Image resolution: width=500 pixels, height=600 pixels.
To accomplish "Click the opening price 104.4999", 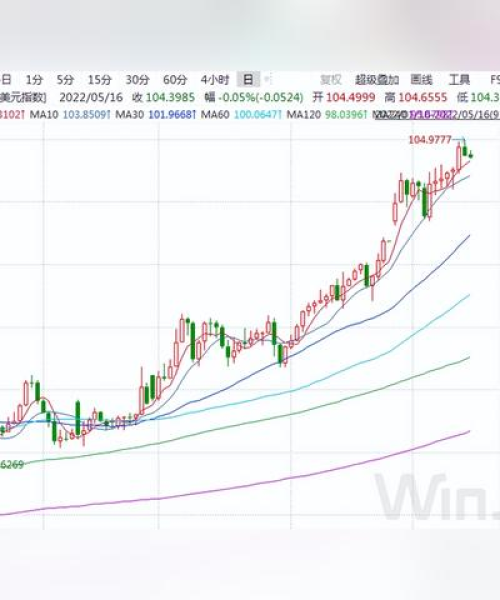I will pos(350,97).
